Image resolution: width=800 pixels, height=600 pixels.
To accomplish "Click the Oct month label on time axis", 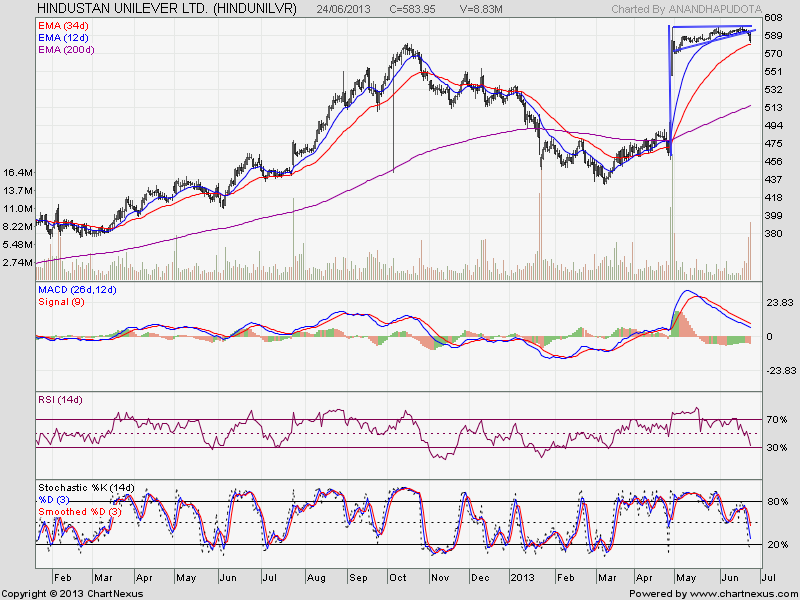I will [x=398, y=578].
